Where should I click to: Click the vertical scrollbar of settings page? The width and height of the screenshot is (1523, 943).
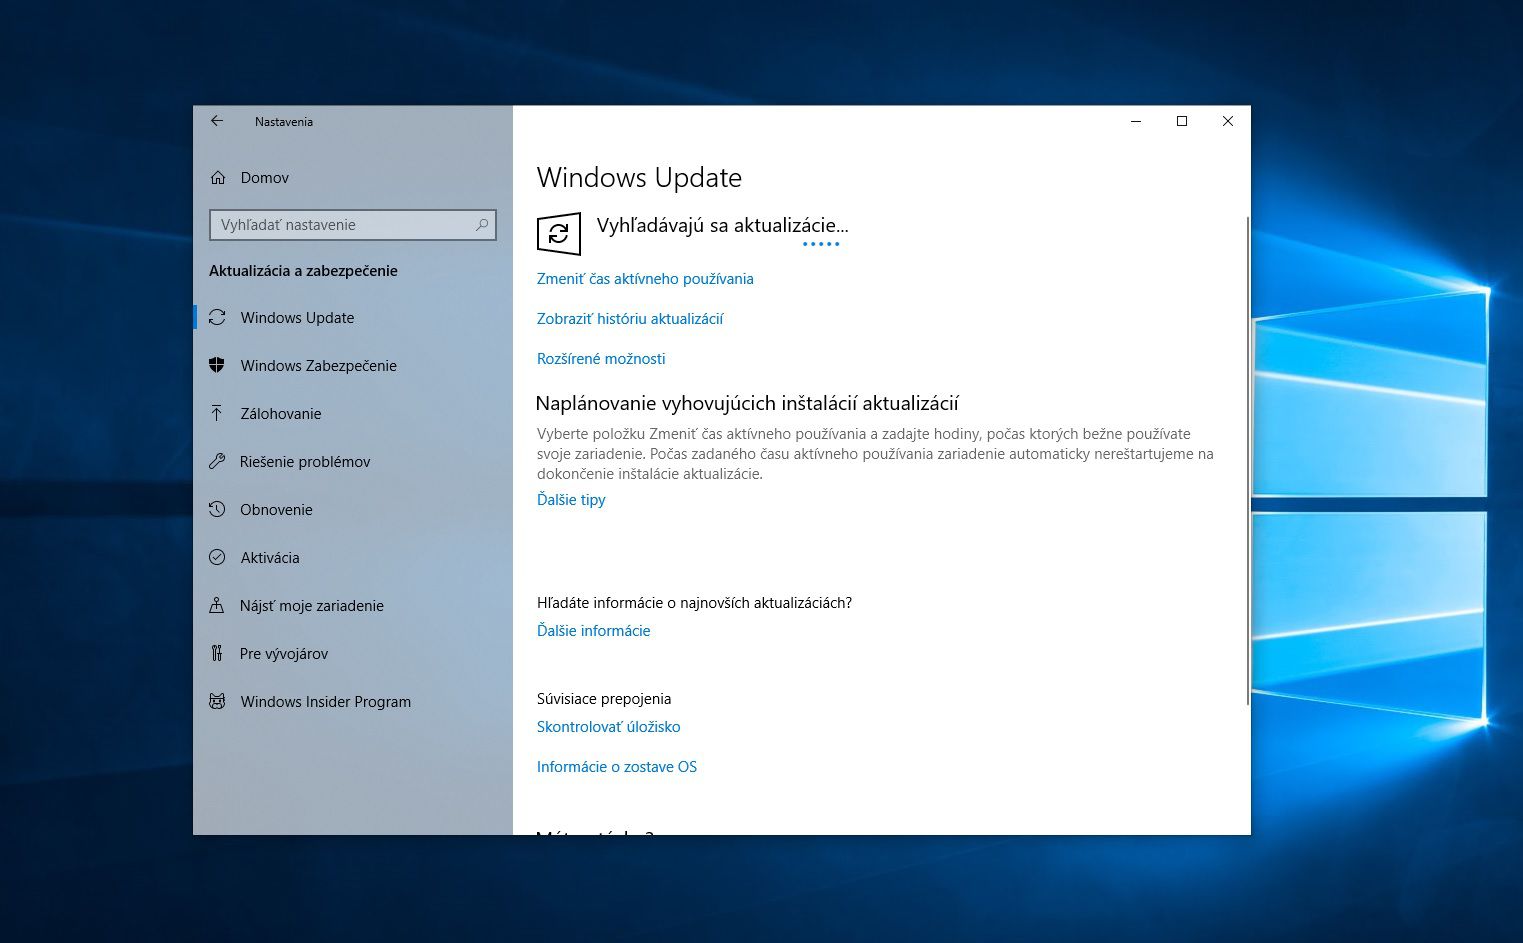(x=1247, y=460)
